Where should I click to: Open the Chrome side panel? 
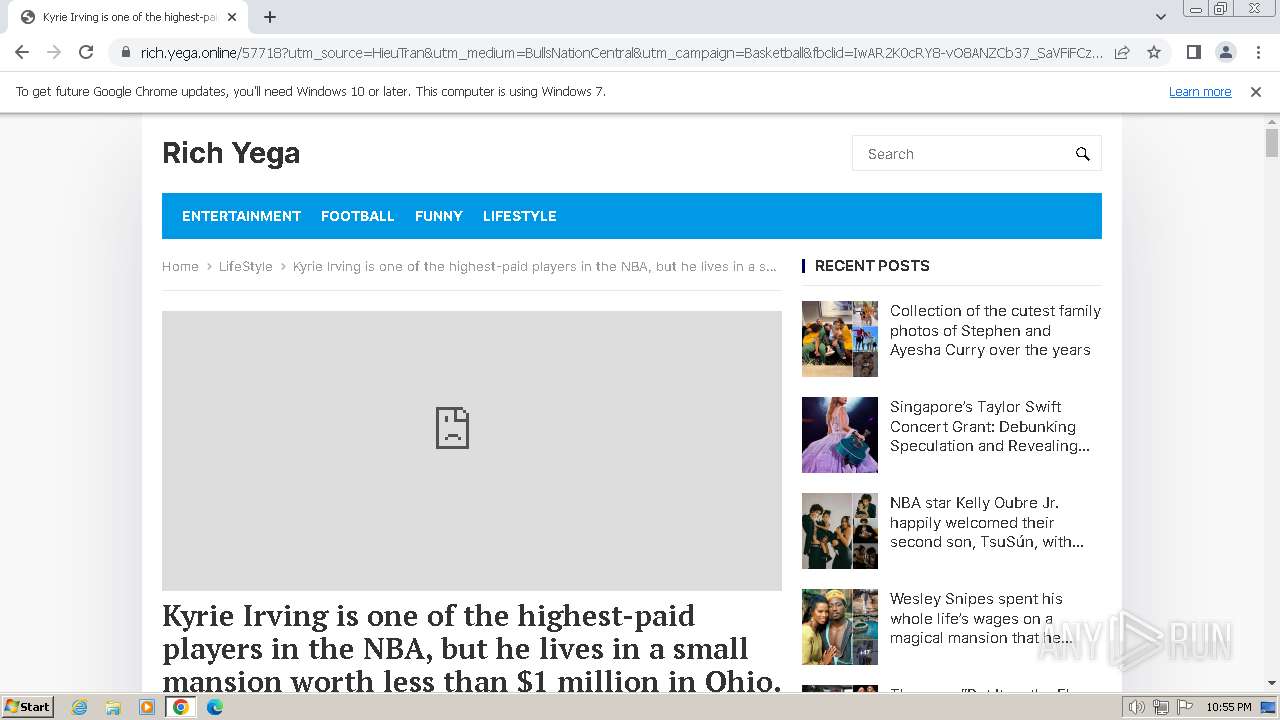[1193, 52]
